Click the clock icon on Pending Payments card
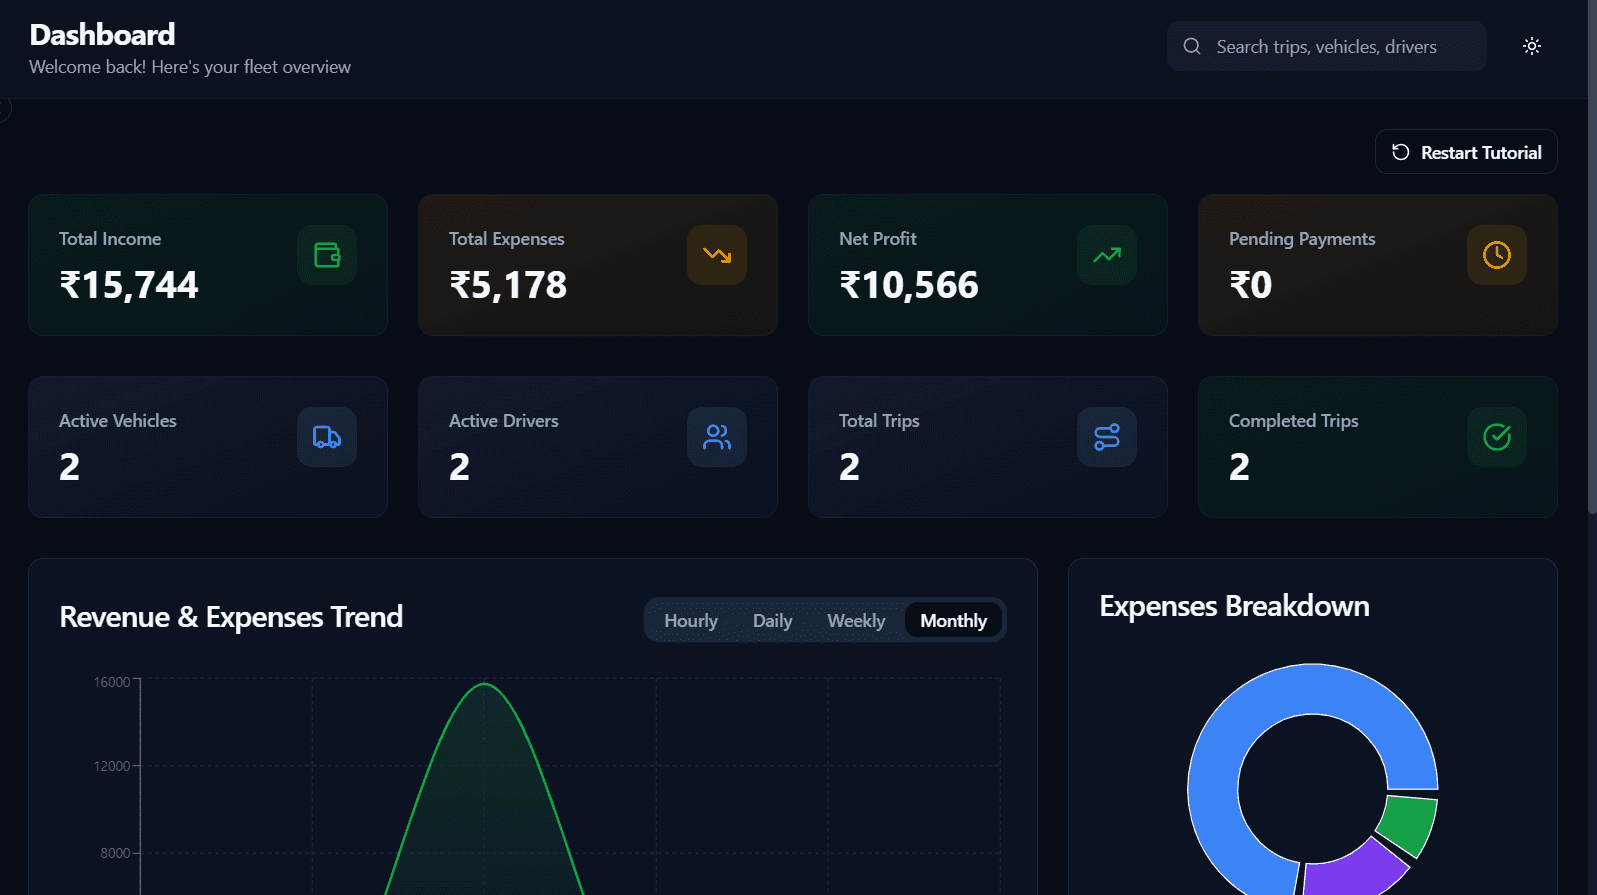1597x895 pixels. click(1497, 255)
